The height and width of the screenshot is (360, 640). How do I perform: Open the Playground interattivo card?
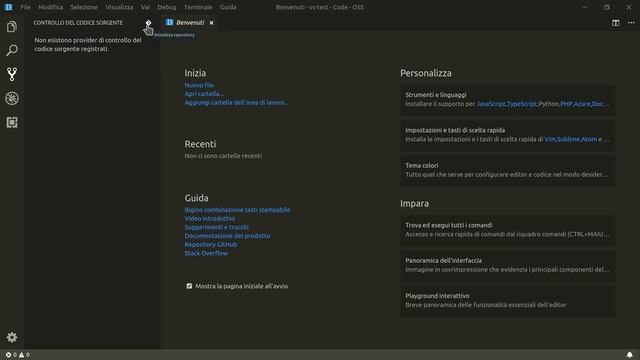pyautogui.click(x=507, y=300)
